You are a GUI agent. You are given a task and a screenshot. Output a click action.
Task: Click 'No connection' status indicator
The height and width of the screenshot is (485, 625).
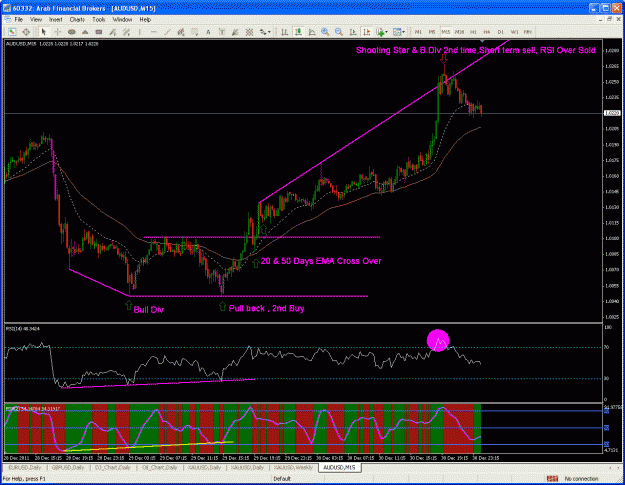click(582, 479)
